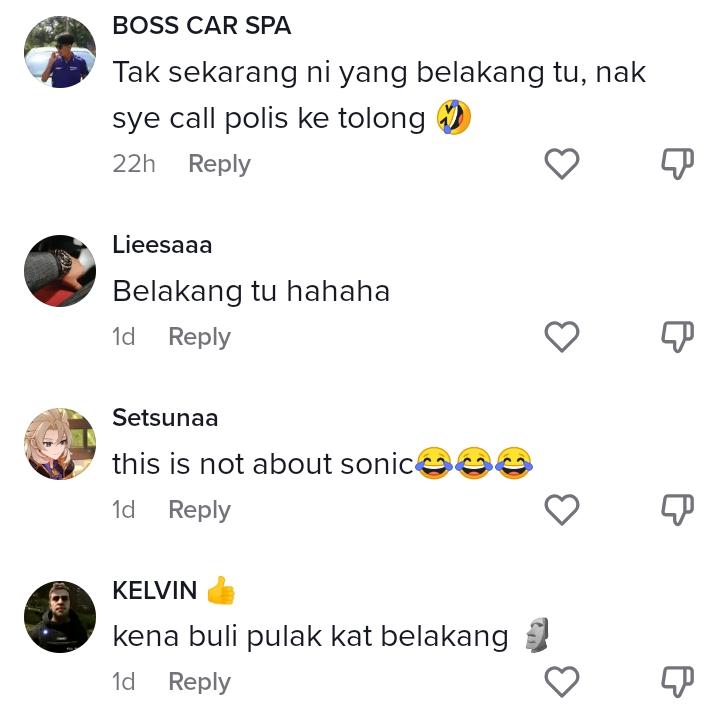
Task: Tap the Setsunaa username
Action: pyautogui.click(x=165, y=418)
